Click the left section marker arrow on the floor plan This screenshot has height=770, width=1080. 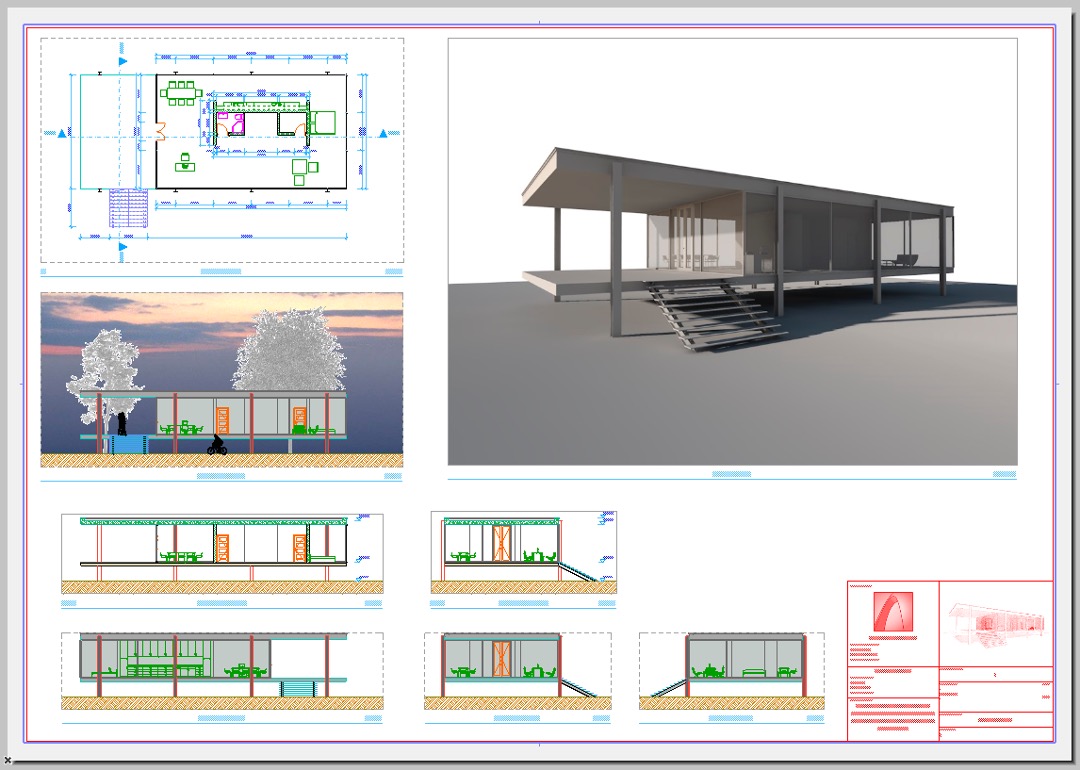point(62,133)
